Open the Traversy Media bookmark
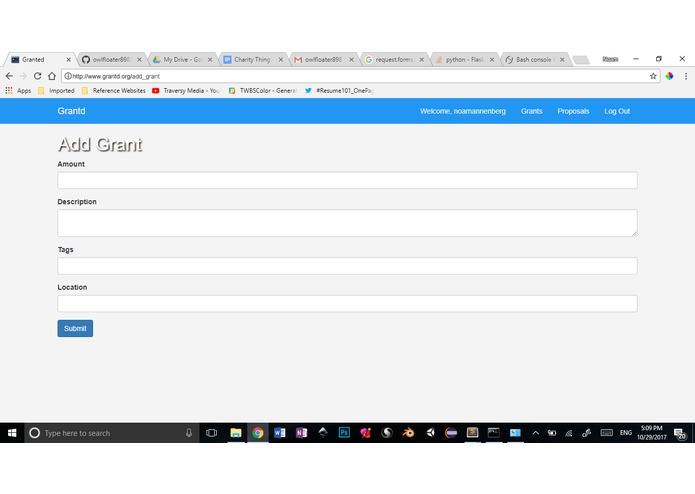695x494 pixels. click(186, 90)
